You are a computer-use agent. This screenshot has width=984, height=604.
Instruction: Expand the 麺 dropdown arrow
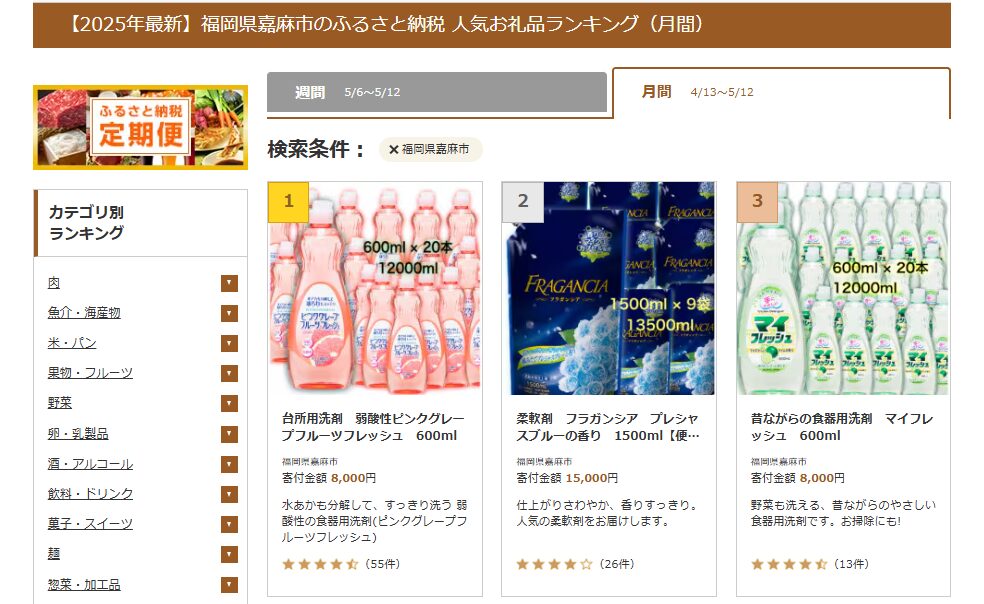(229, 554)
